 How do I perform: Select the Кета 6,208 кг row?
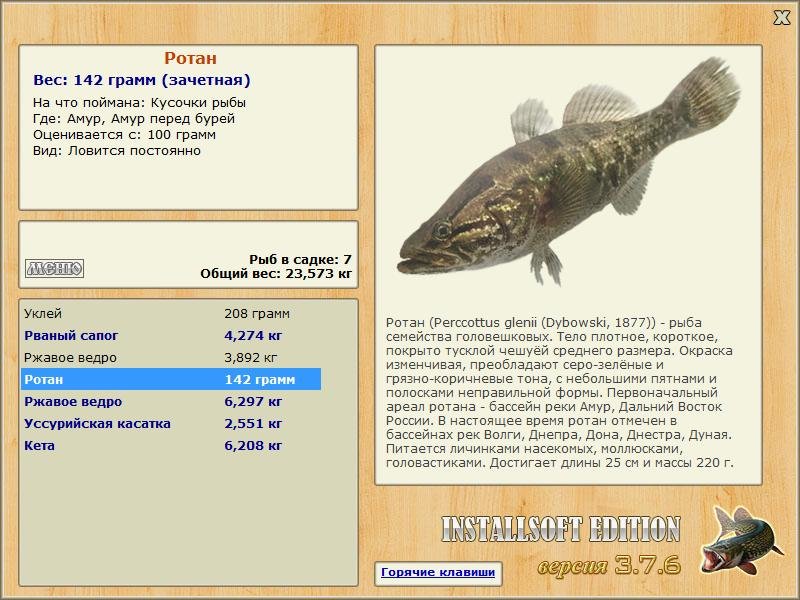click(x=171, y=445)
